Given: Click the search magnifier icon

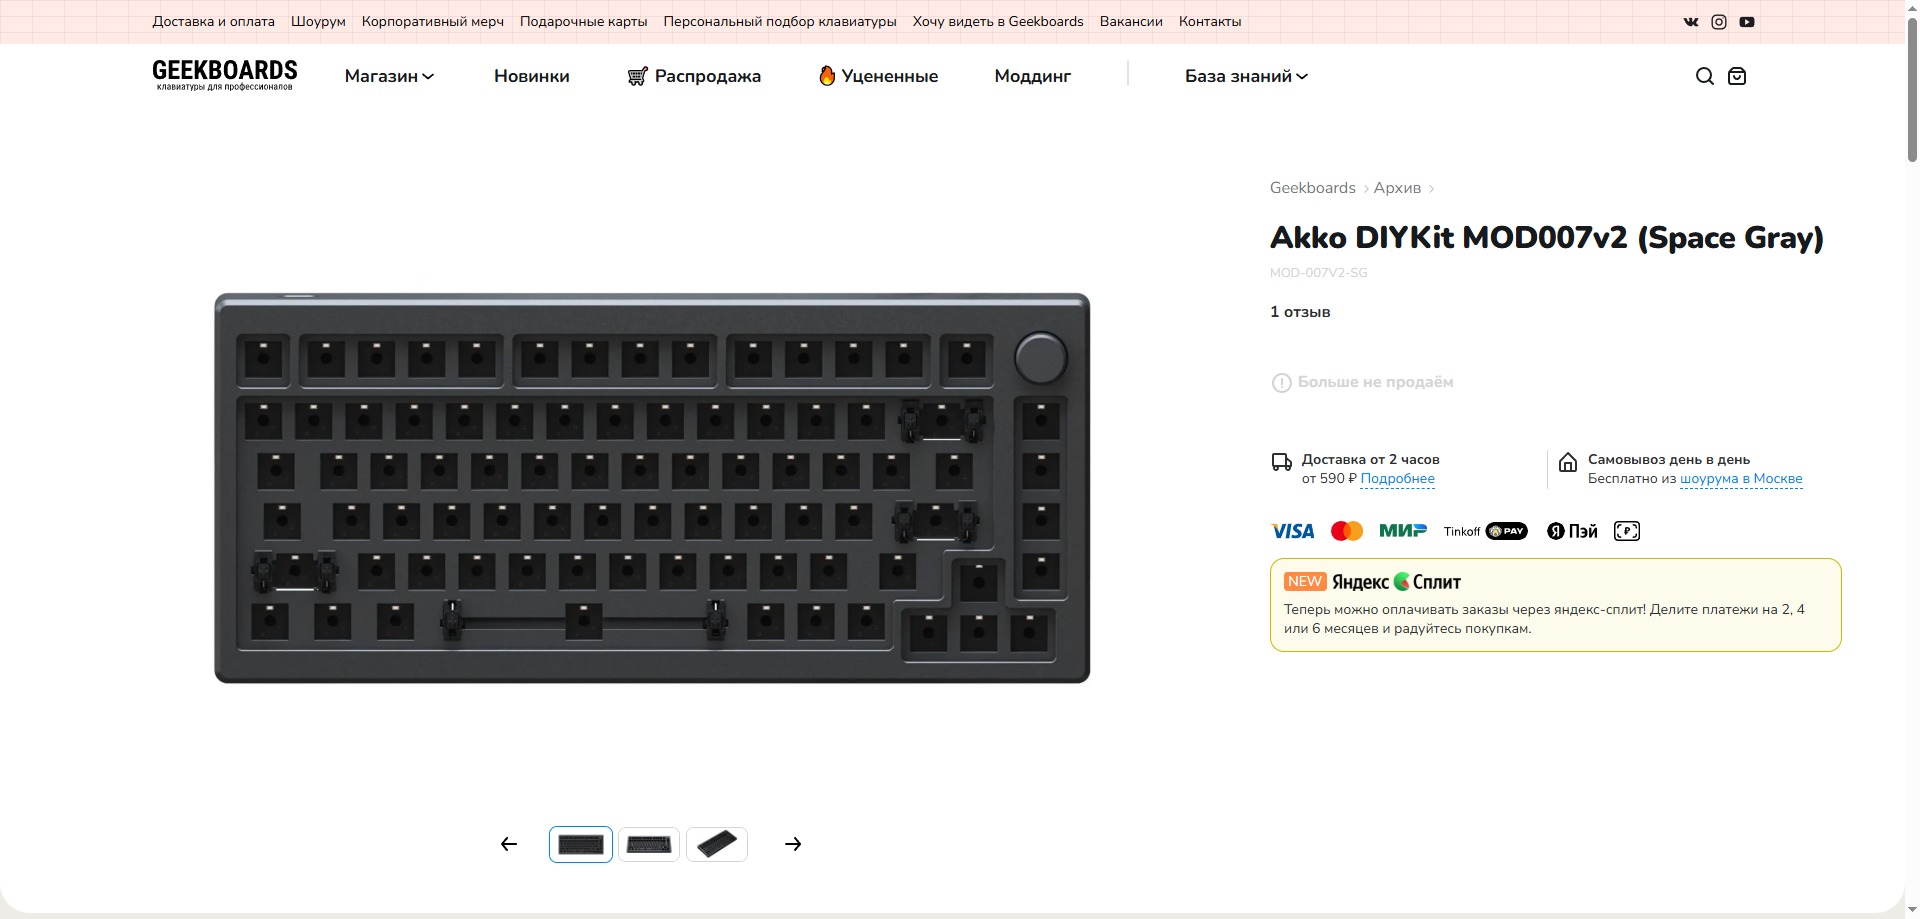Looking at the screenshot, I should (1705, 76).
